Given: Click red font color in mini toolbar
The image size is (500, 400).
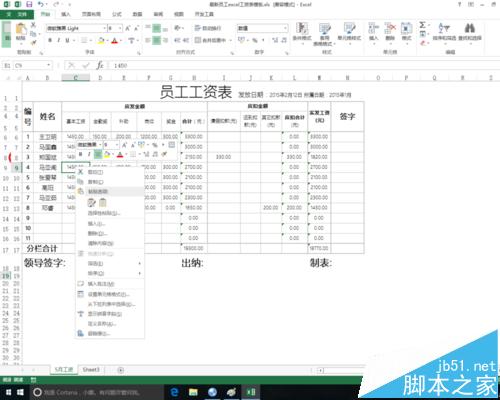Looking at the screenshot, I should tap(120, 154).
